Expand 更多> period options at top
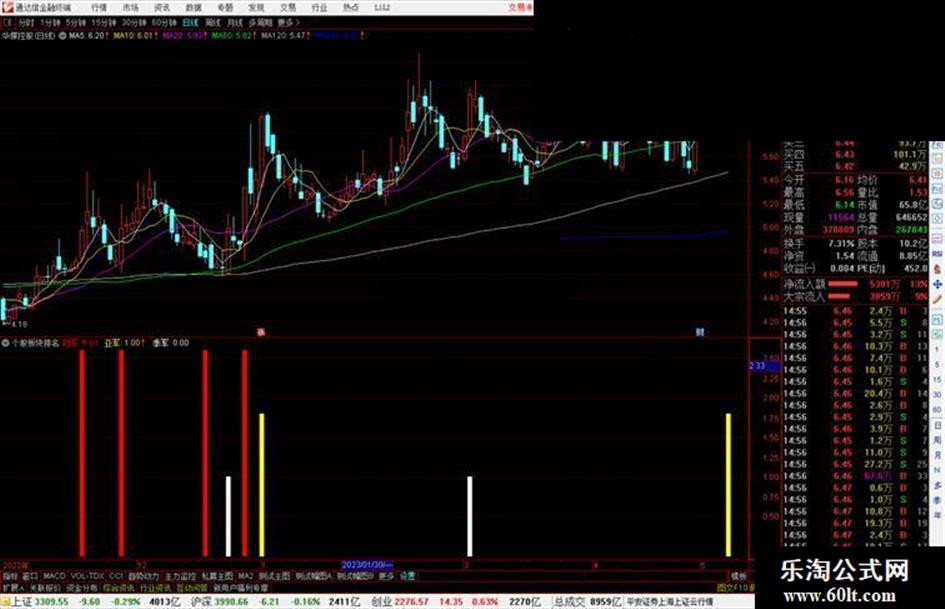This screenshot has width=945, height=609. (x=288, y=22)
